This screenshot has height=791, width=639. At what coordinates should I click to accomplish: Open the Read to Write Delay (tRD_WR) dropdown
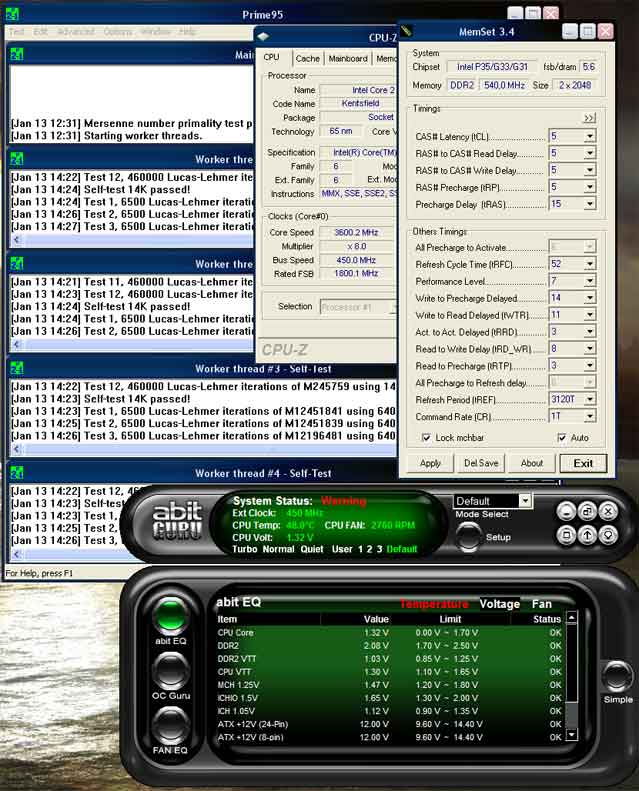(x=589, y=349)
